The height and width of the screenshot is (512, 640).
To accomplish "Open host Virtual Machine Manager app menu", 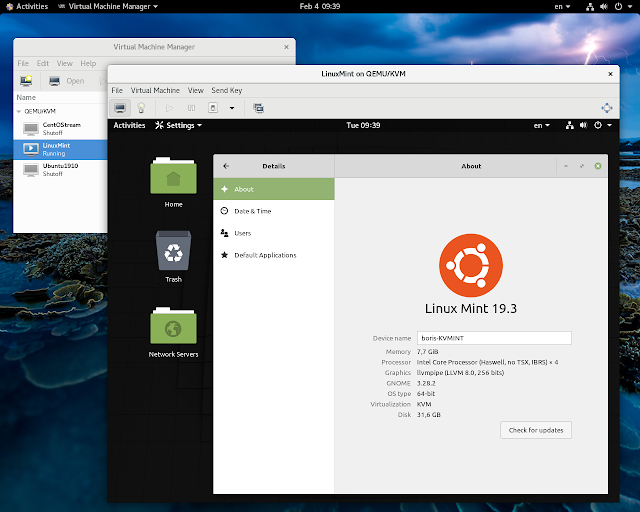I will click(x=108, y=6).
